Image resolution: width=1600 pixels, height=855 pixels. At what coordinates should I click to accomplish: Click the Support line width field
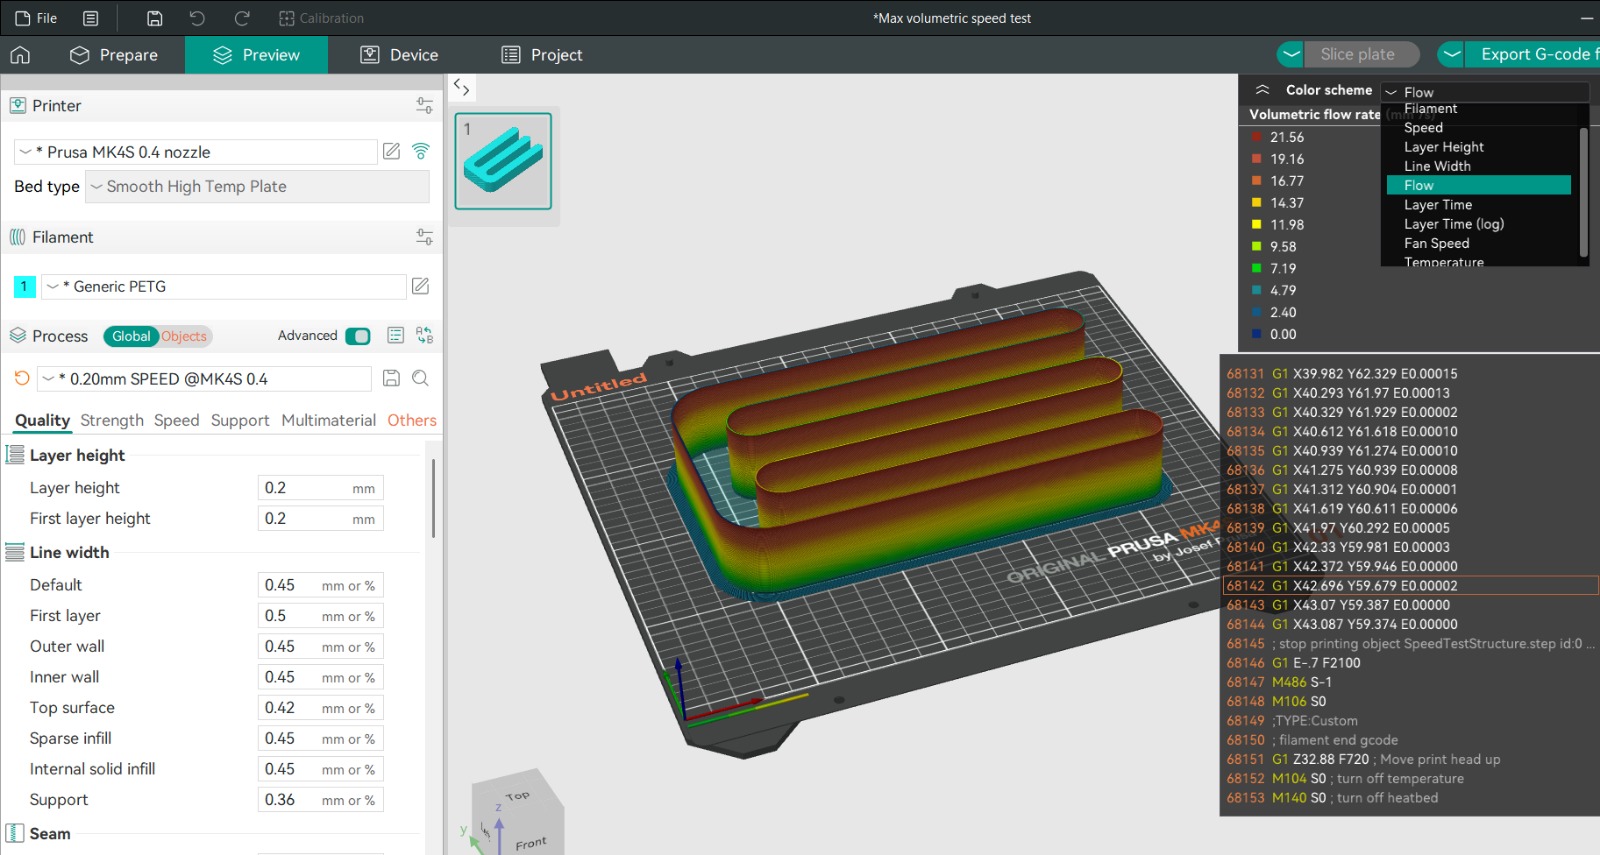coord(320,800)
